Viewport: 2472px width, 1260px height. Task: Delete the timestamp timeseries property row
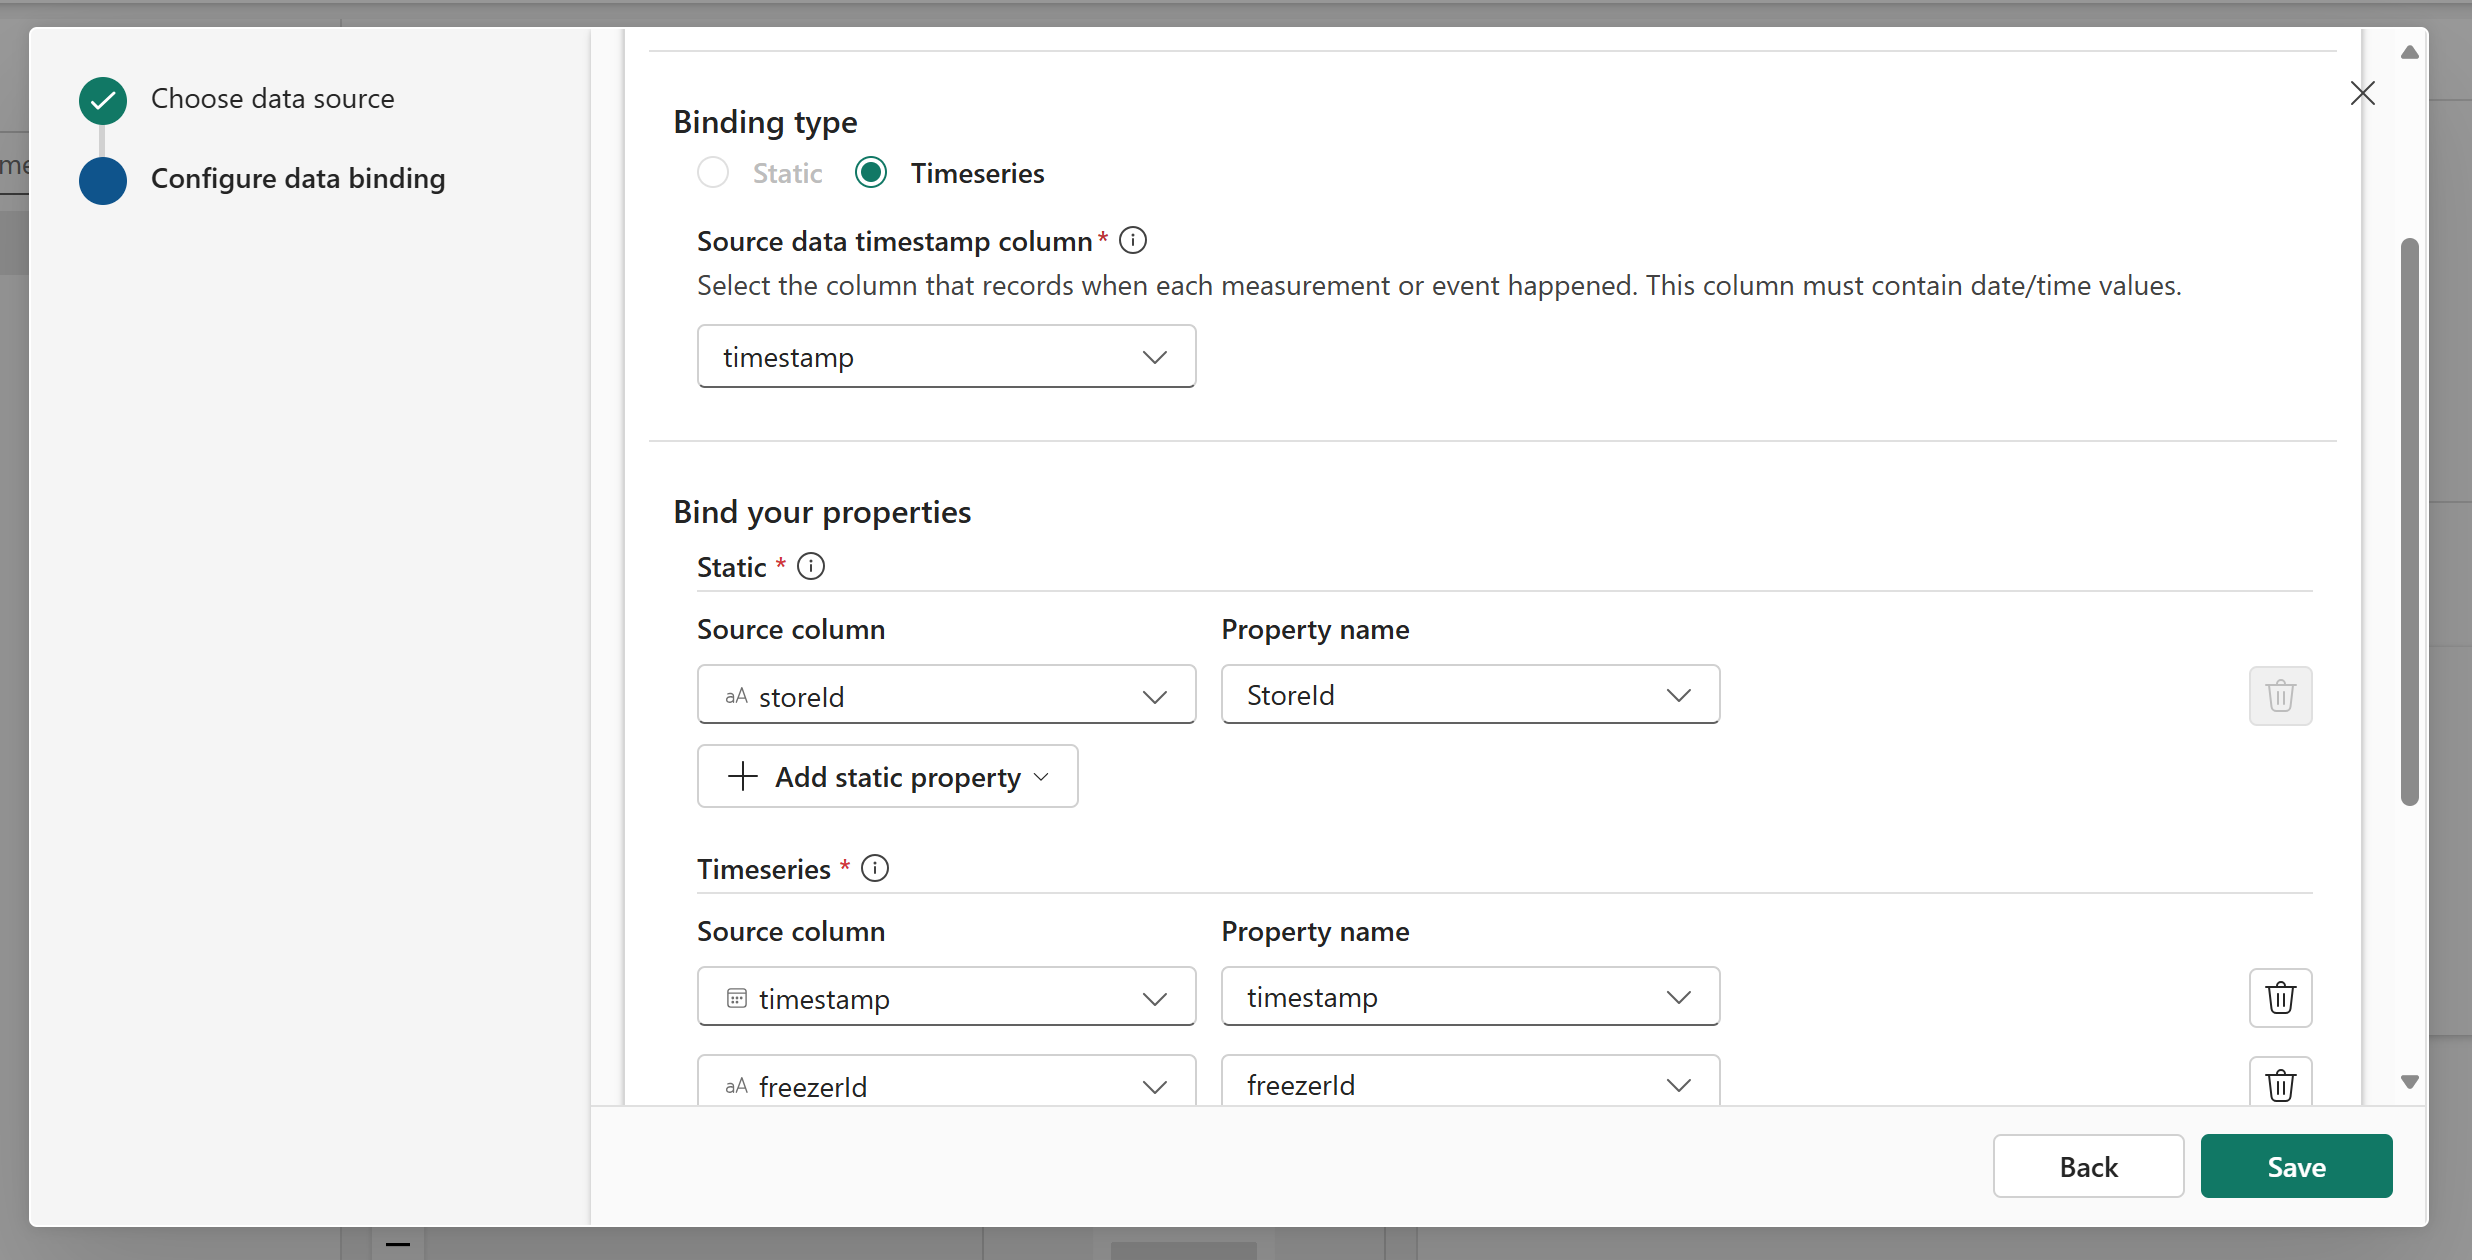(2280, 997)
